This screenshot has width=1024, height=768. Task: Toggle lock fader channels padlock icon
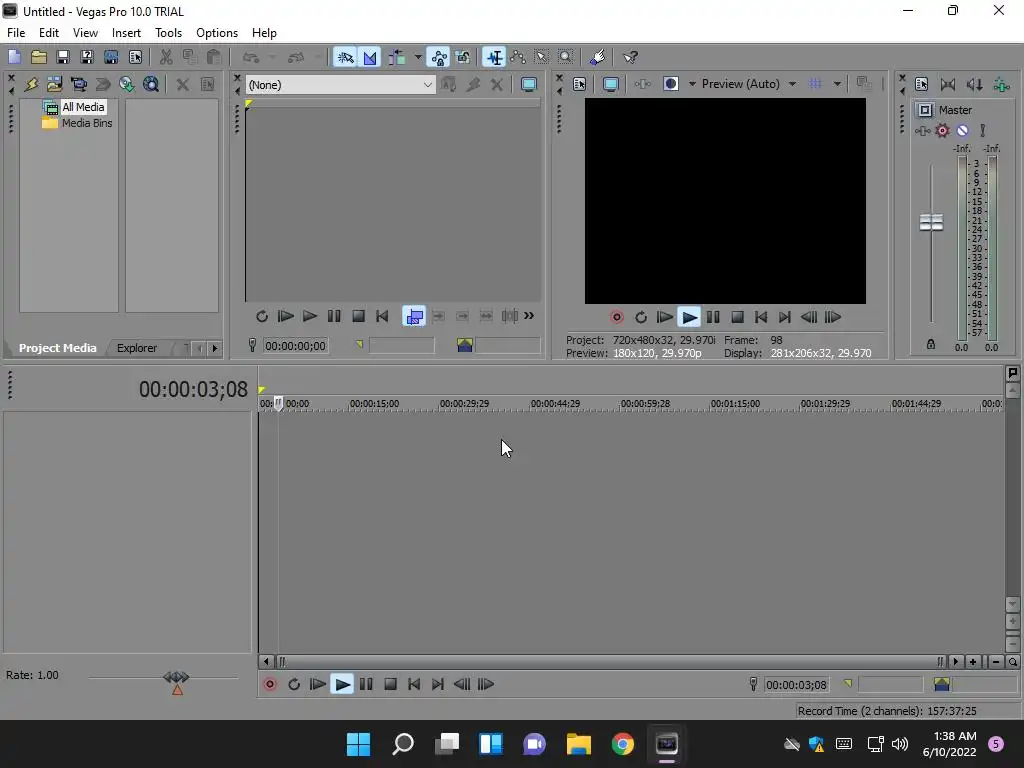[x=931, y=345]
